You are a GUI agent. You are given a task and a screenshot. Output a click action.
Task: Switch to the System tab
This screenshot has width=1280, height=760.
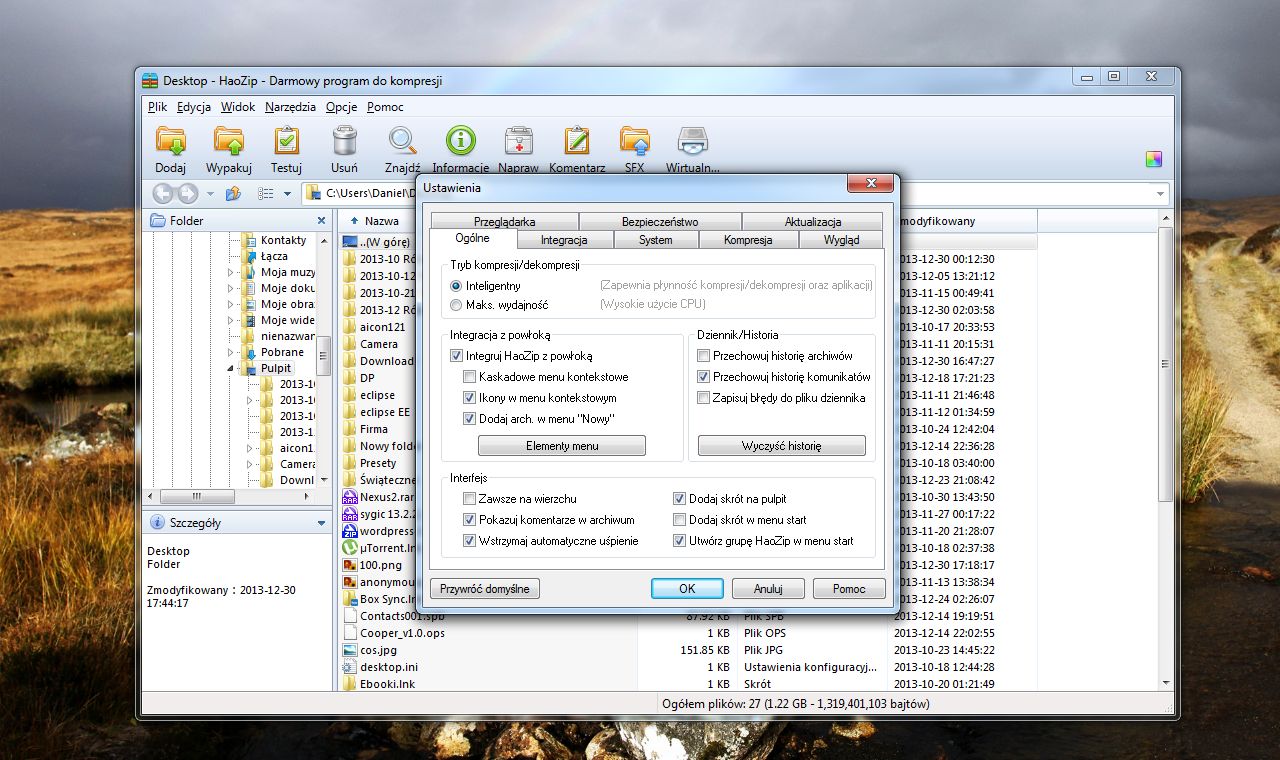point(656,240)
